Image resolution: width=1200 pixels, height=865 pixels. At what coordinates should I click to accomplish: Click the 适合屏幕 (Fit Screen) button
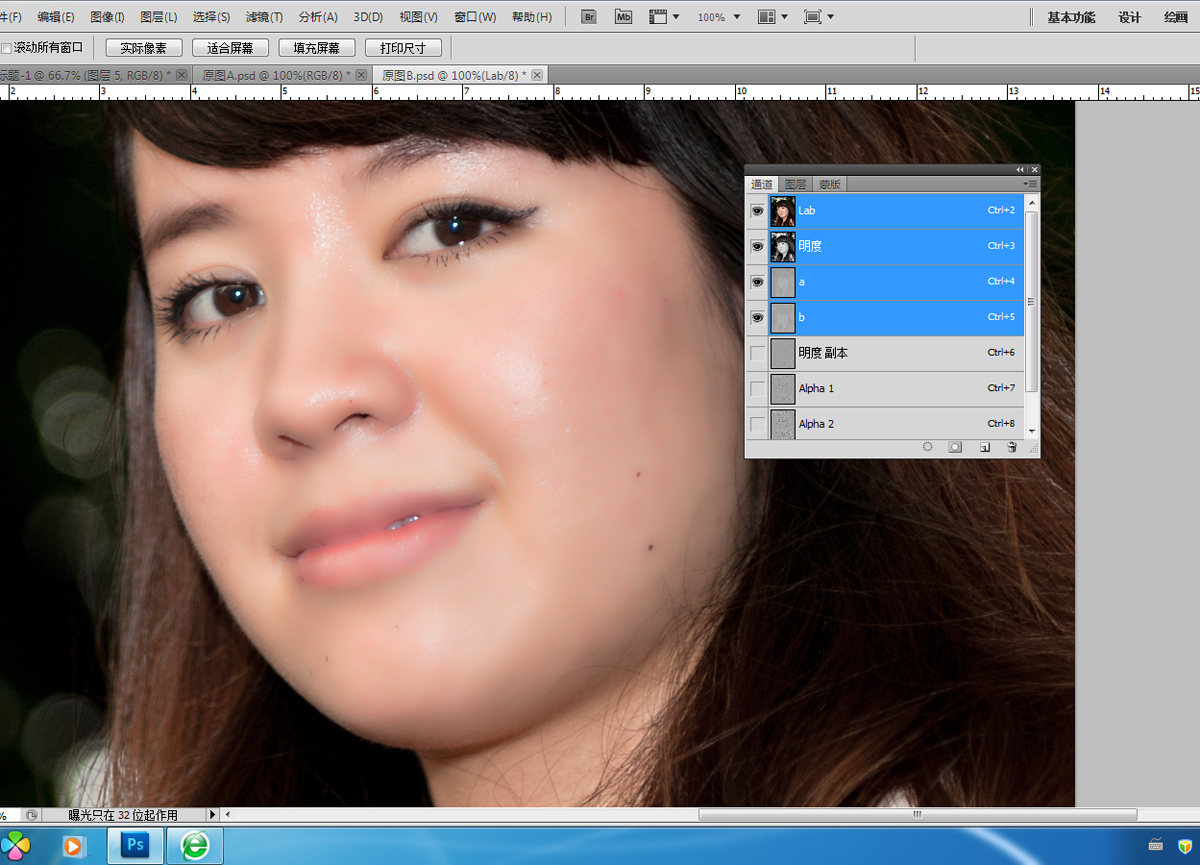click(x=230, y=48)
